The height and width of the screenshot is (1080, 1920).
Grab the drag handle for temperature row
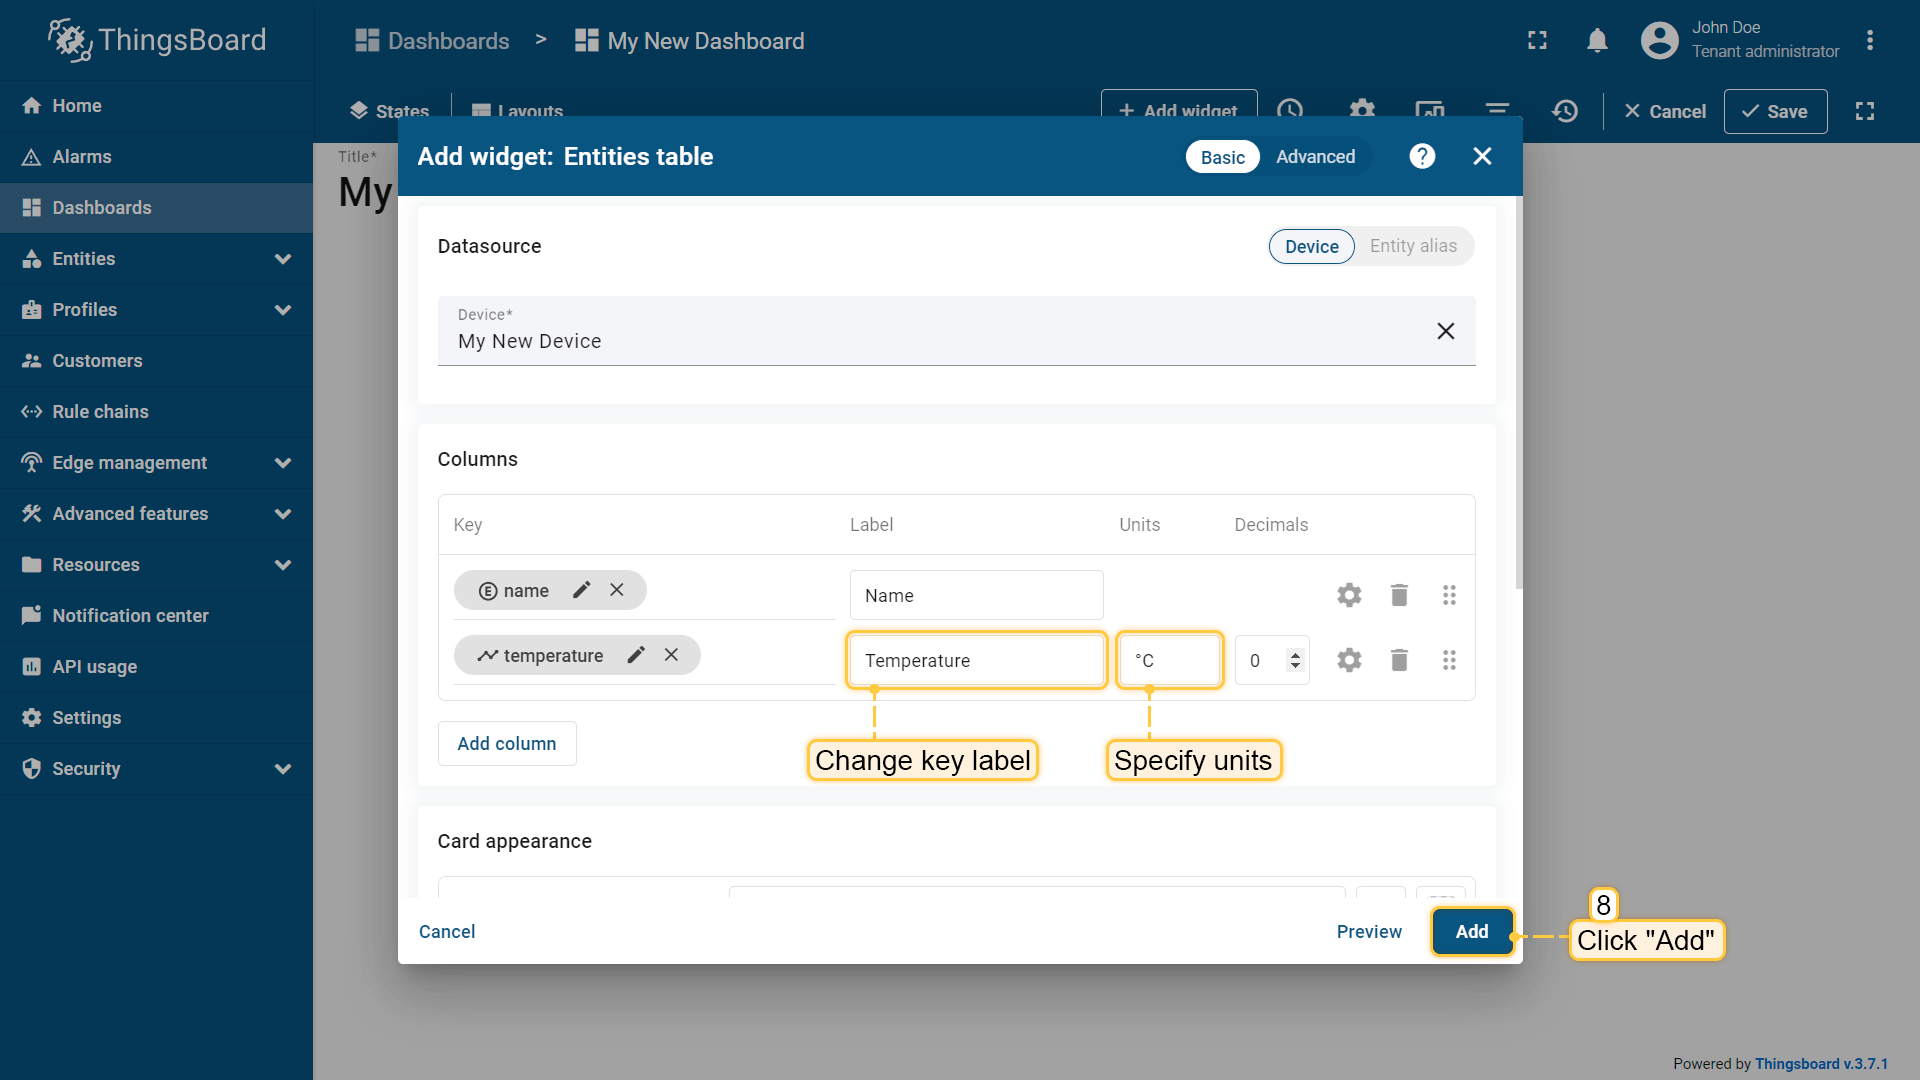click(1449, 660)
